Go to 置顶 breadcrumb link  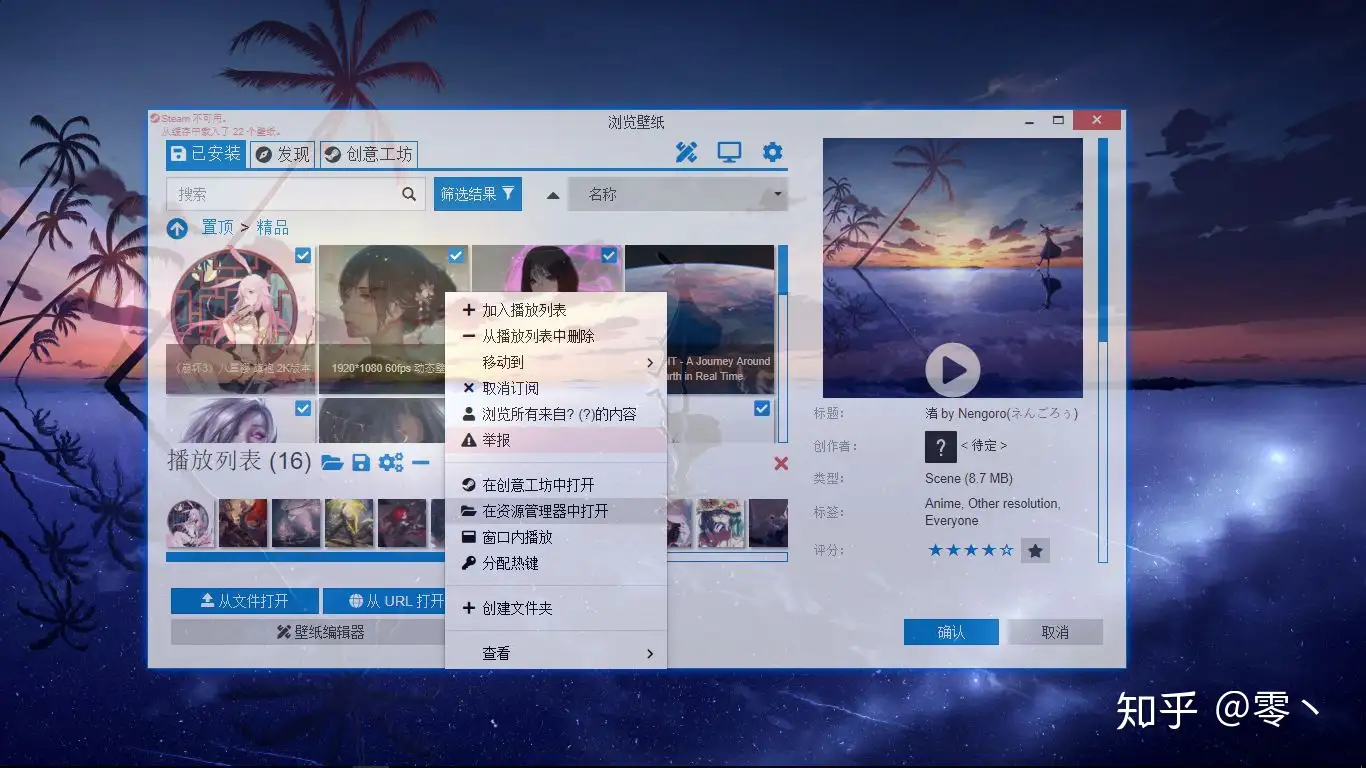point(217,228)
